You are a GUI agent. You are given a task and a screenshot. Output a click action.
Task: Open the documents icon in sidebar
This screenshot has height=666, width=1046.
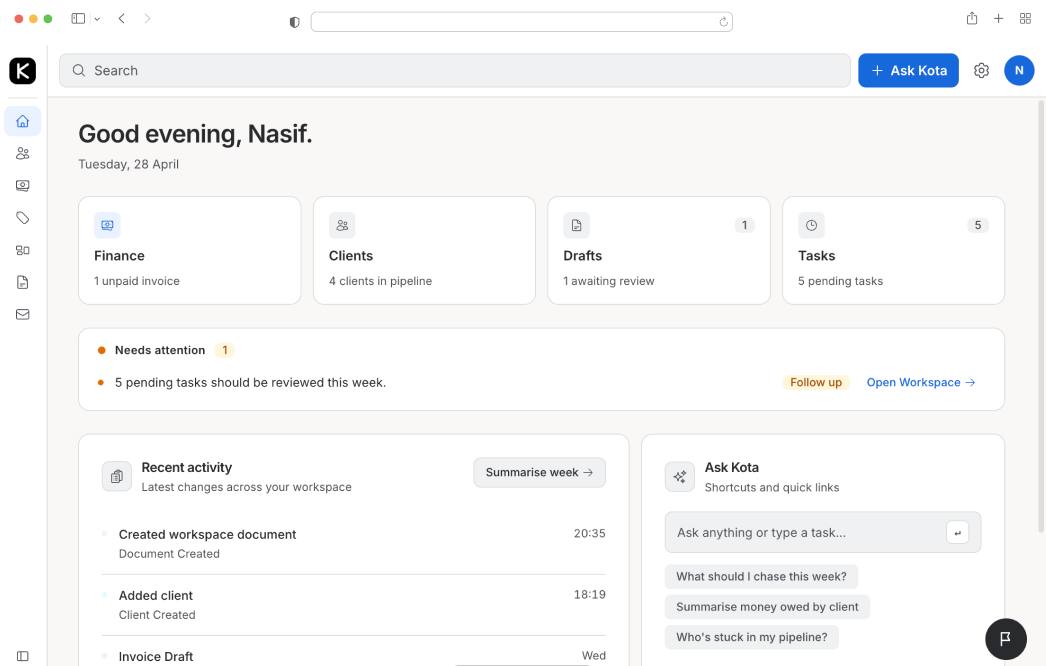(x=23, y=282)
